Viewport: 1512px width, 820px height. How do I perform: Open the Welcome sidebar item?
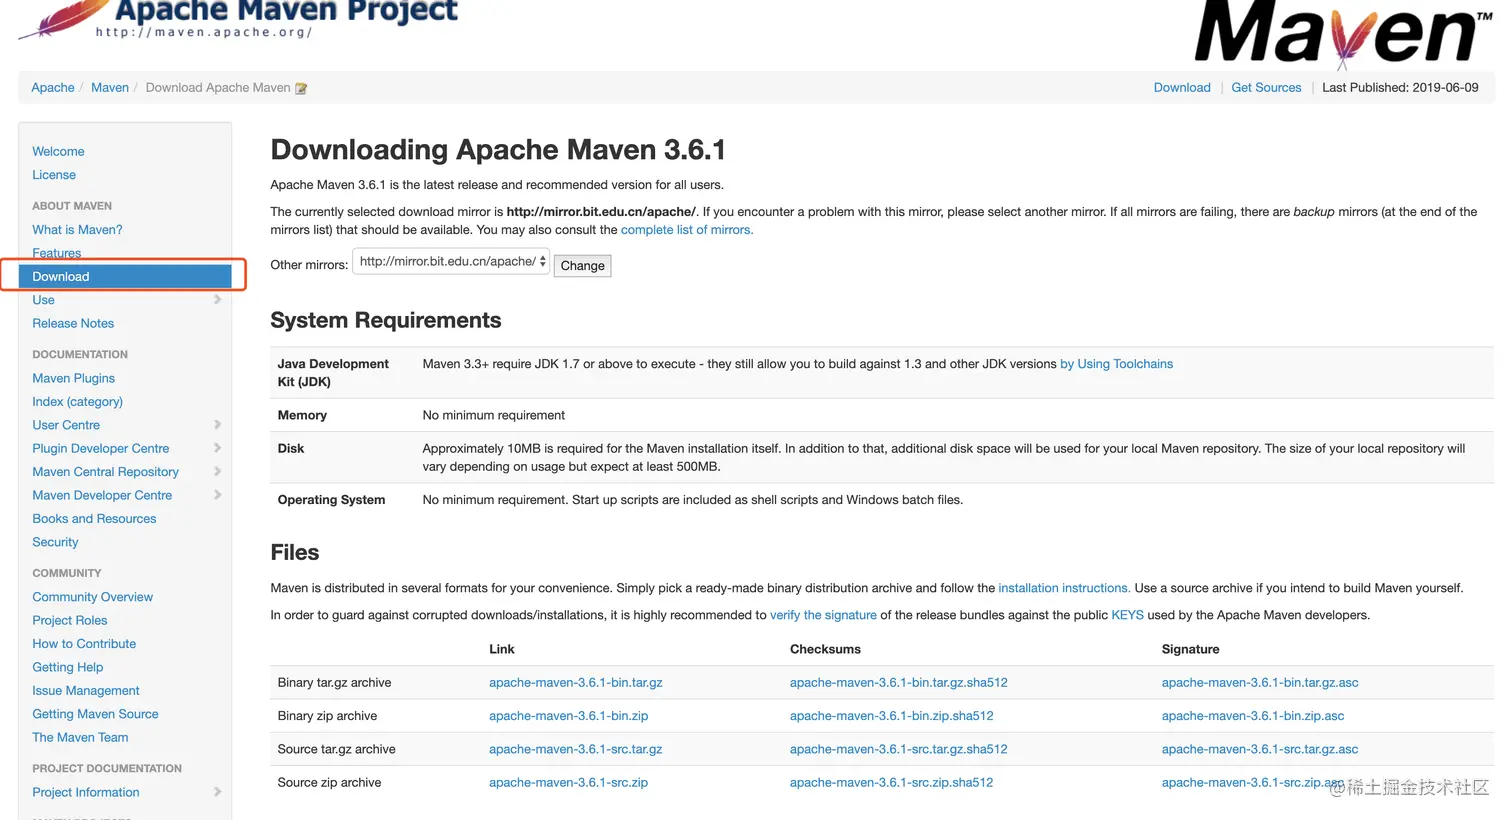[x=58, y=151]
